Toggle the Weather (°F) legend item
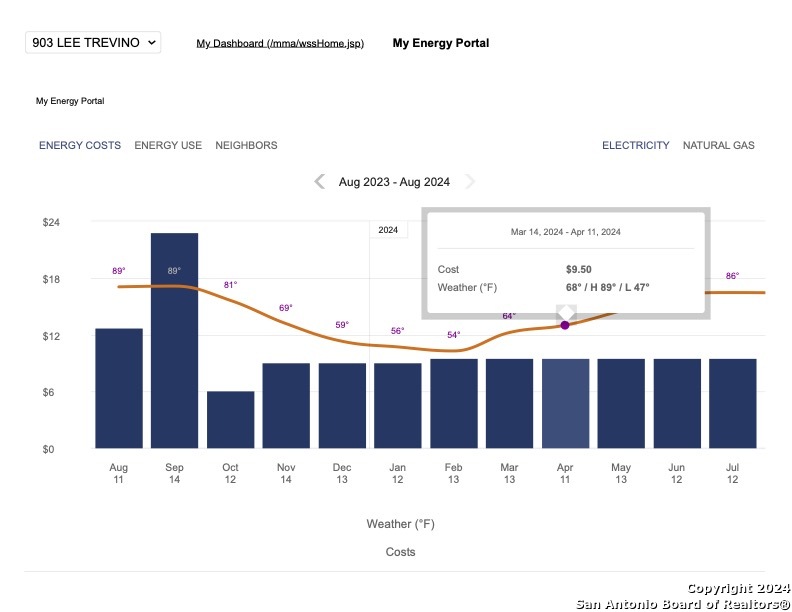The height and width of the screenshot is (612, 792). (400, 524)
